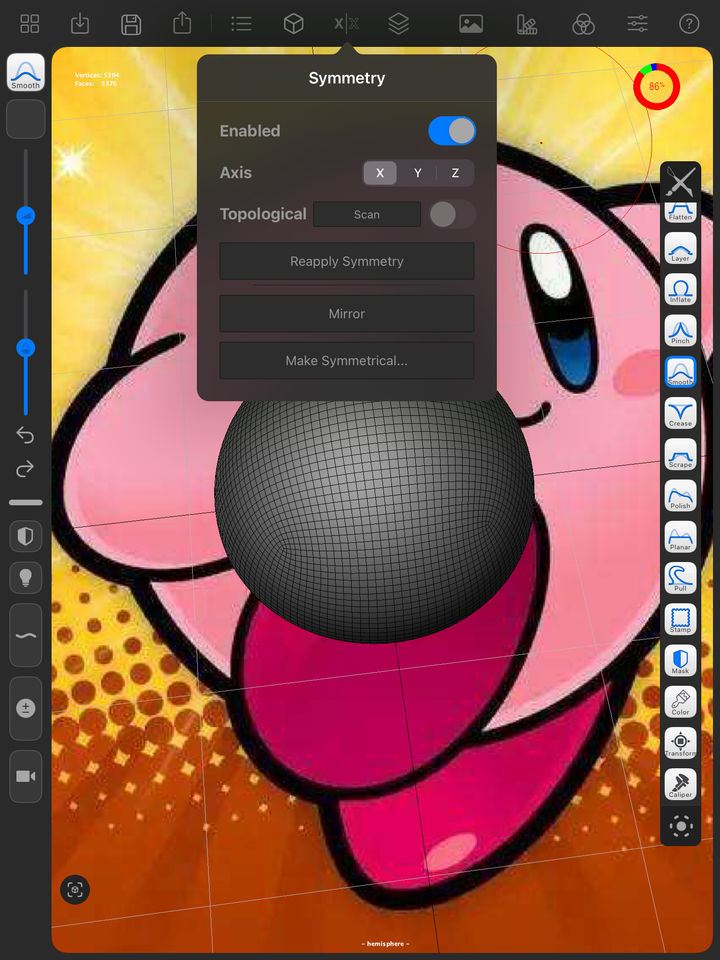
Task: Open the scene objects list icon
Action: point(241,24)
